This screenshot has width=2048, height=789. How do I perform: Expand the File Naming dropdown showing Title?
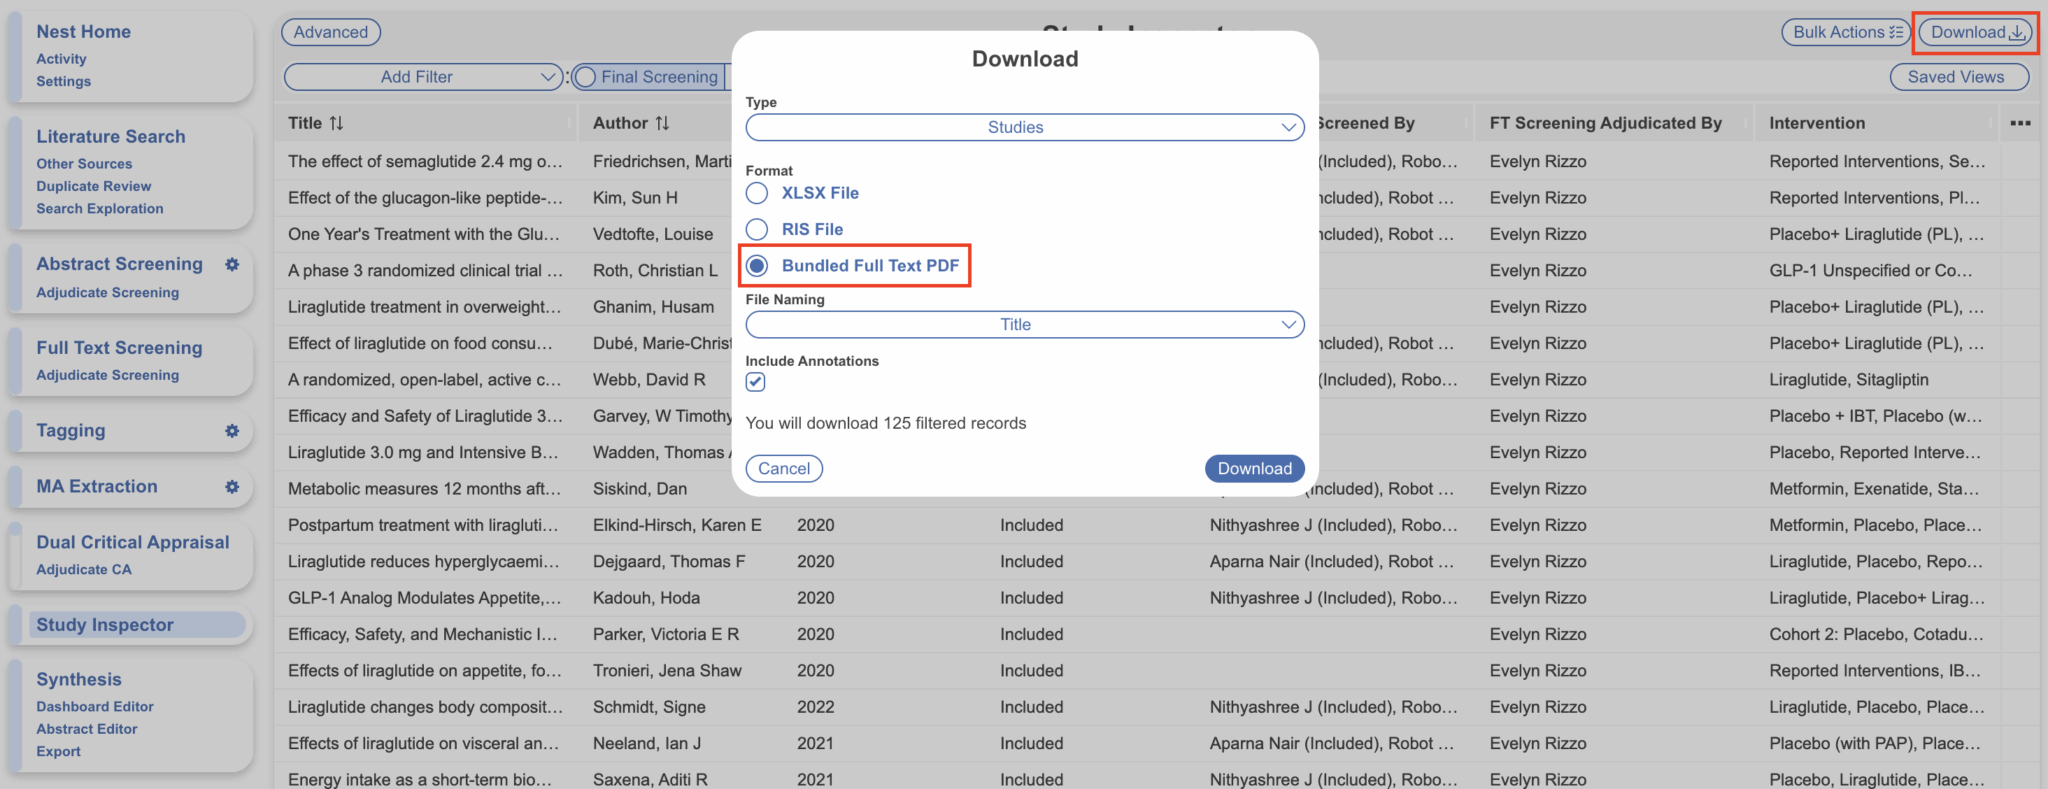pyautogui.click(x=1025, y=324)
